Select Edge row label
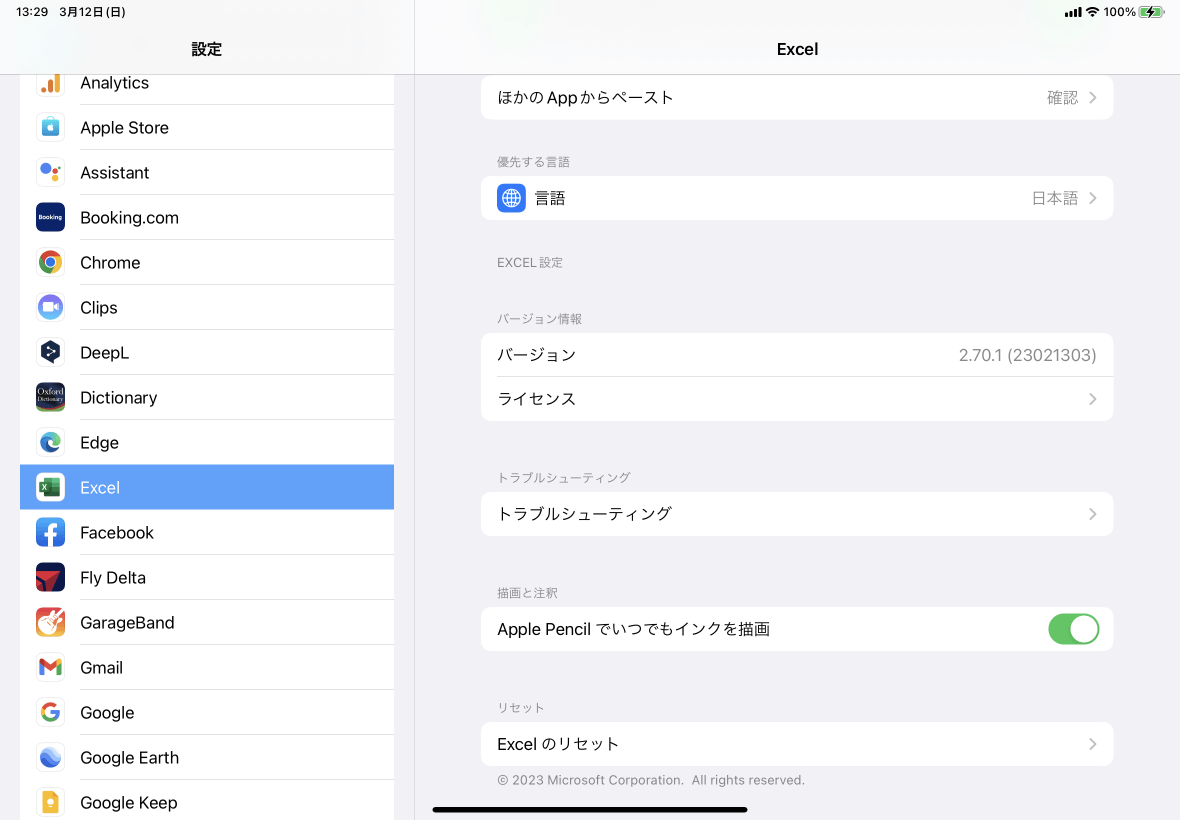The height and width of the screenshot is (820, 1180). (x=99, y=442)
